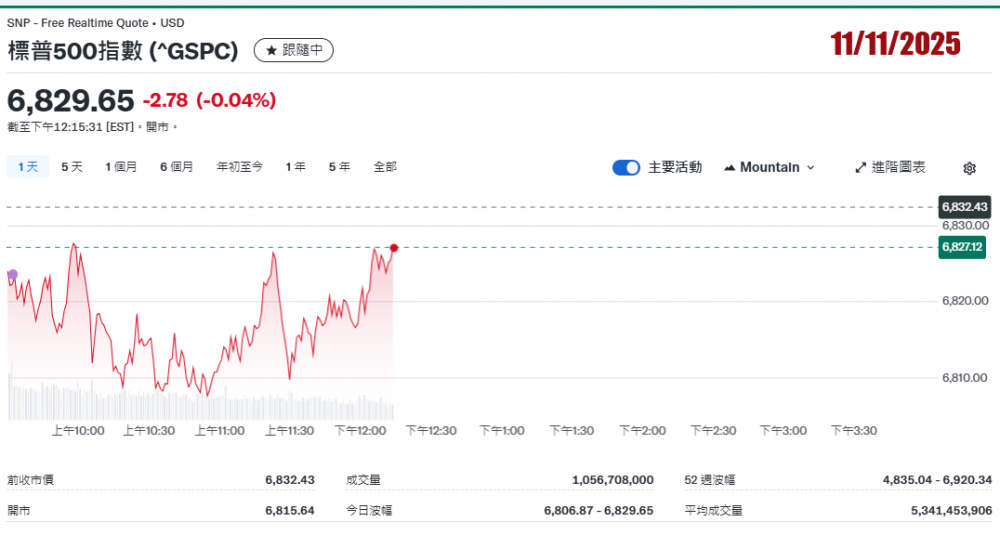Screen dimensions: 1000x535
Task: Switch to the 5天 range tab
Action: [x=72, y=167]
